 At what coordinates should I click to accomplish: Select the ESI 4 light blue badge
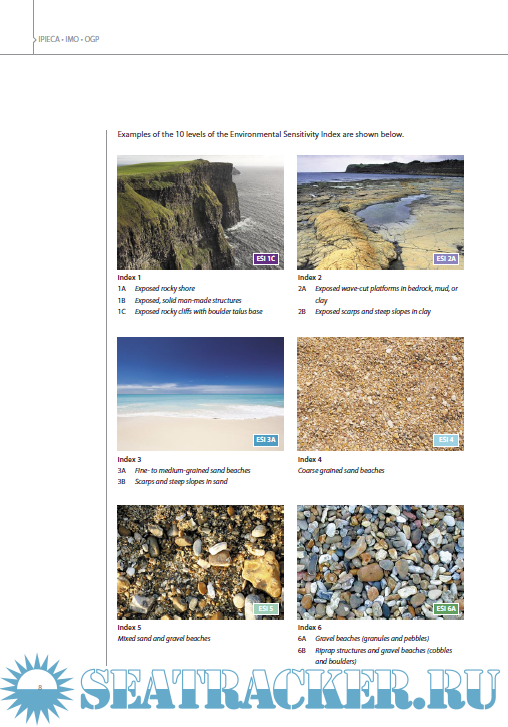446,440
